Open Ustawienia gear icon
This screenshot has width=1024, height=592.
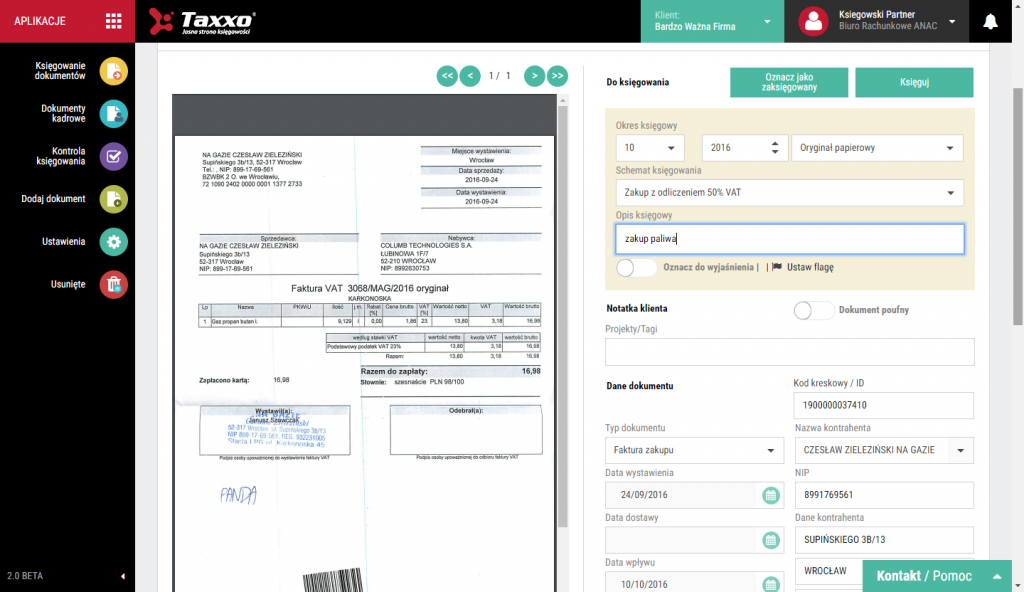pyautogui.click(x=114, y=242)
